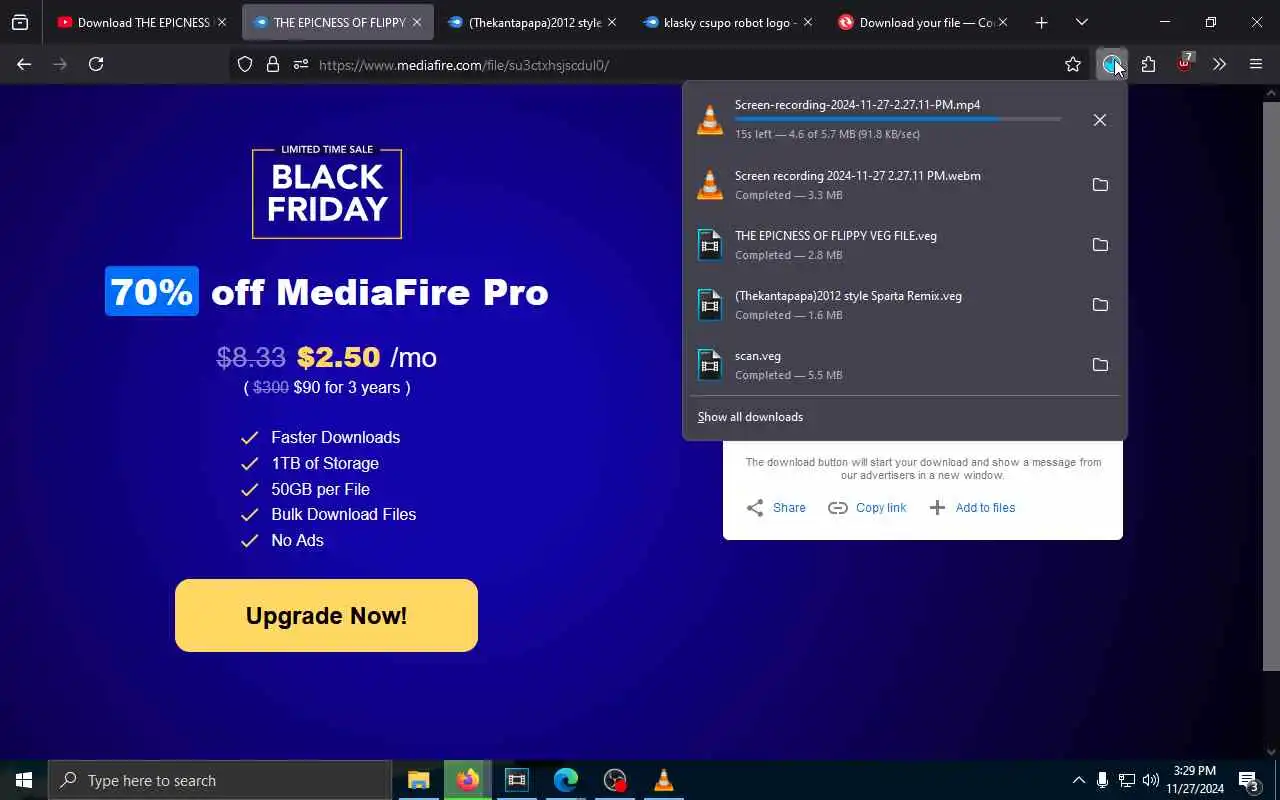The height and width of the screenshot is (800, 1280).
Task: Open Windows Start menu
Action: pyautogui.click(x=24, y=780)
